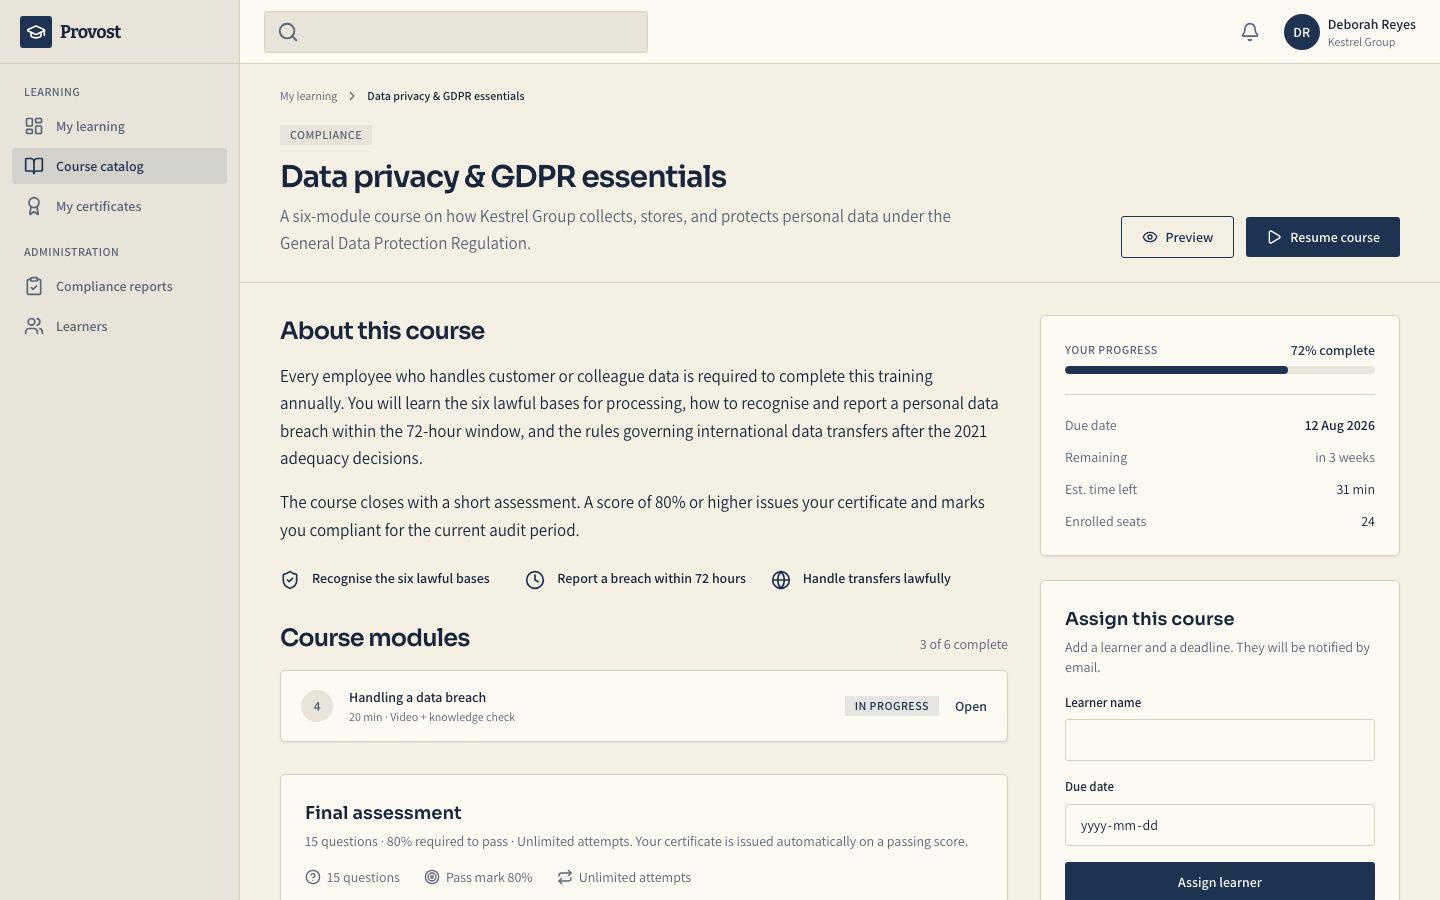This screenshot has height=900, width=1440.
Task: Go to My certificates
Action: pos(119,206)
